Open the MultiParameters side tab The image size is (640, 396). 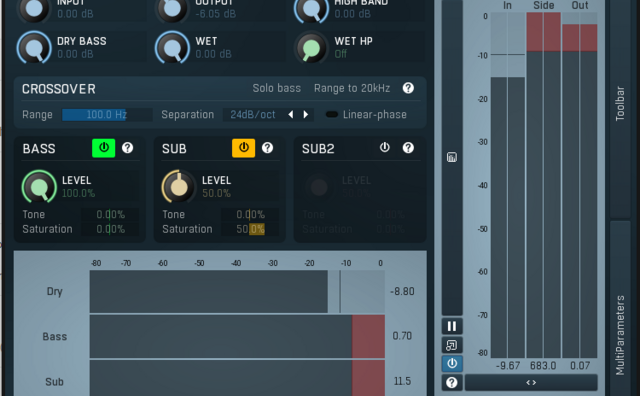[620, 335]
